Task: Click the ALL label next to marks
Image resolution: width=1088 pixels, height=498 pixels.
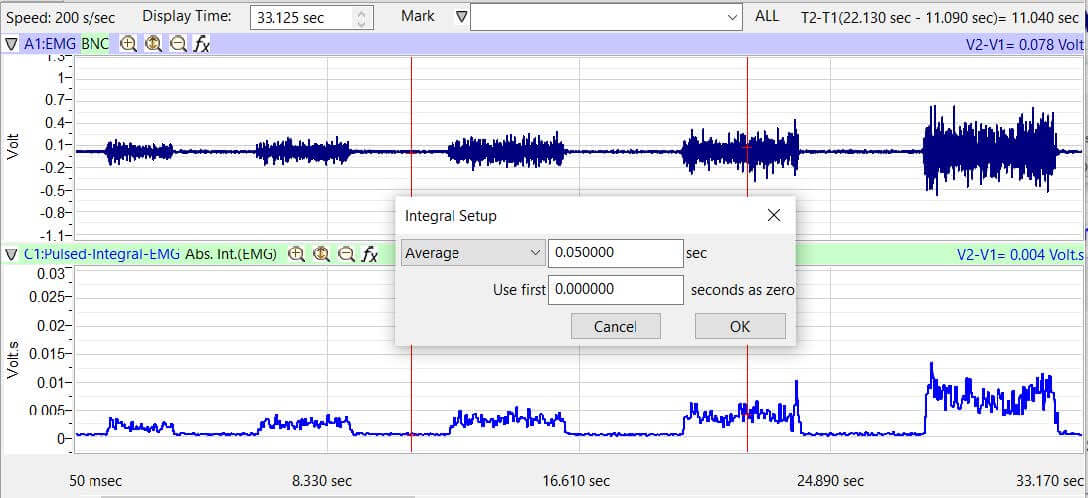Action: click(x=767, y=17)
